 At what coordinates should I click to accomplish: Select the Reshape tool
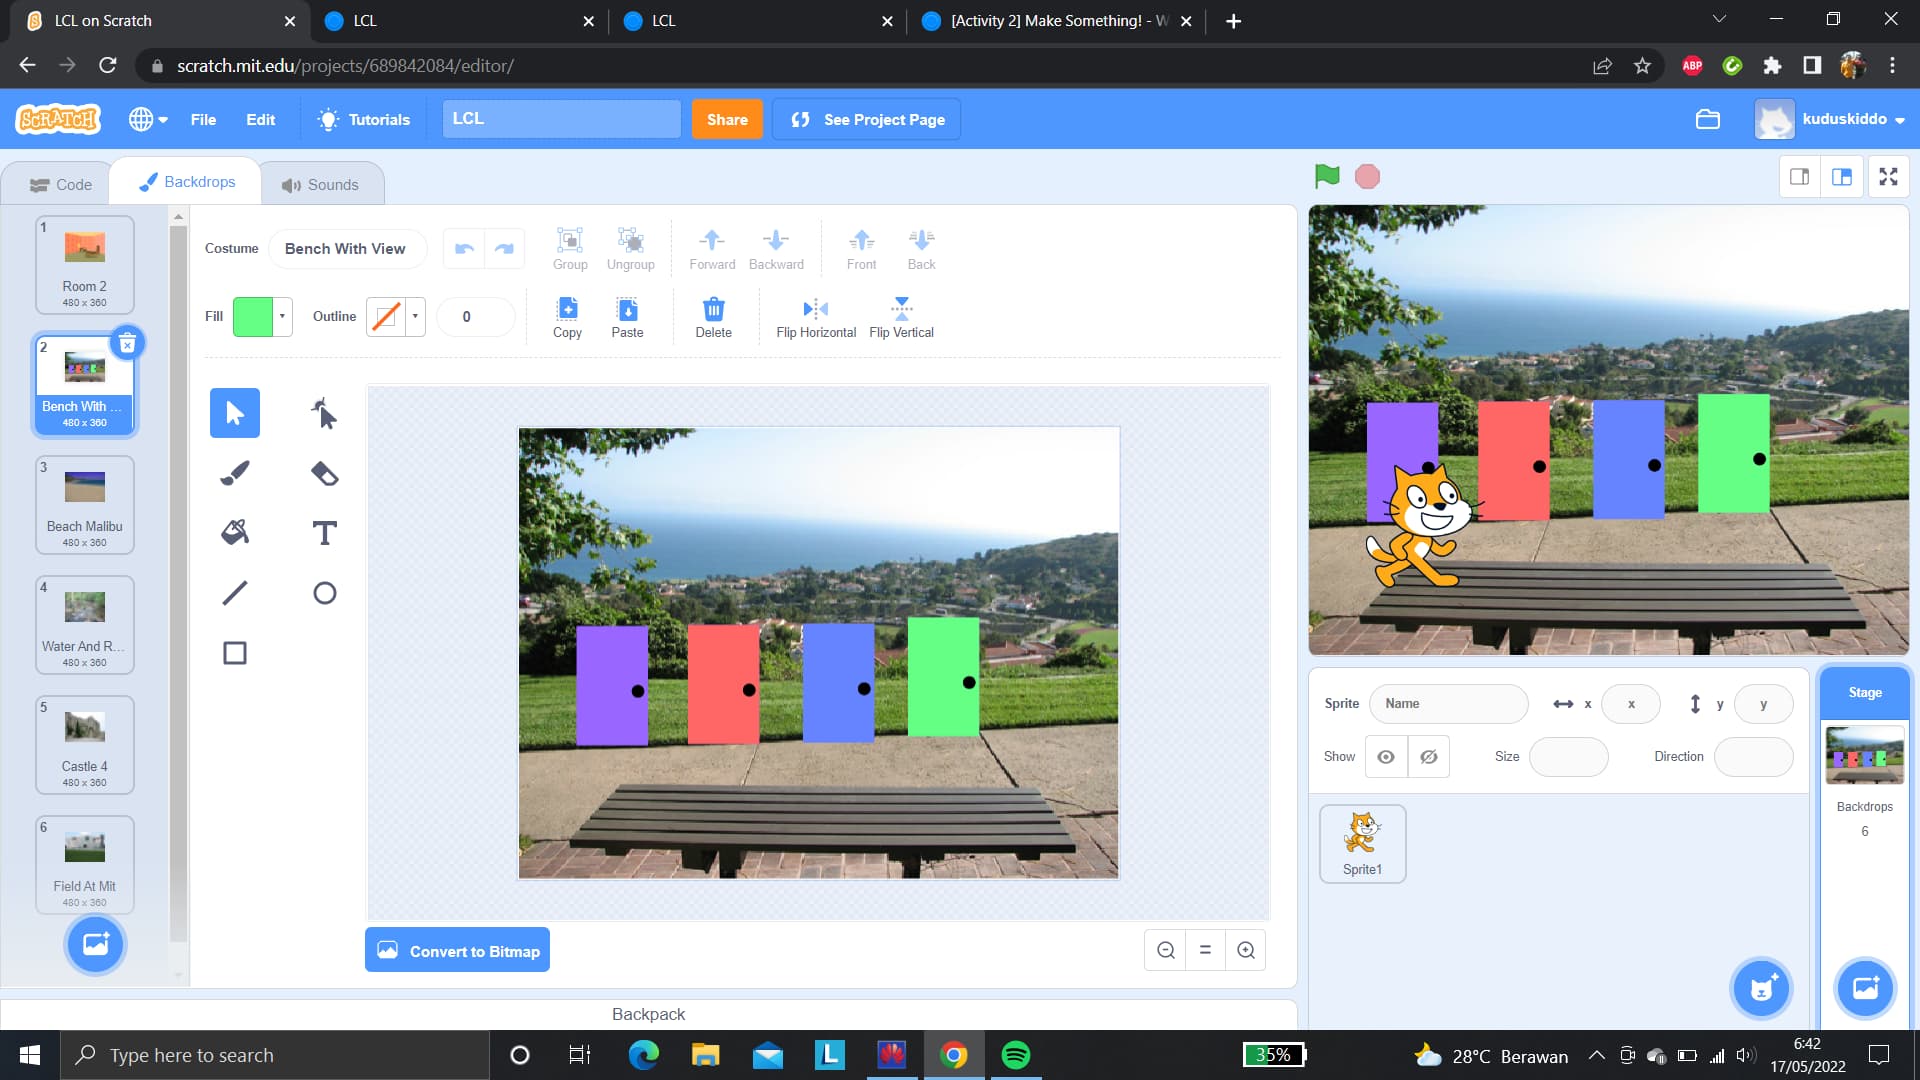pyautogui.click(x=324, y=413)
